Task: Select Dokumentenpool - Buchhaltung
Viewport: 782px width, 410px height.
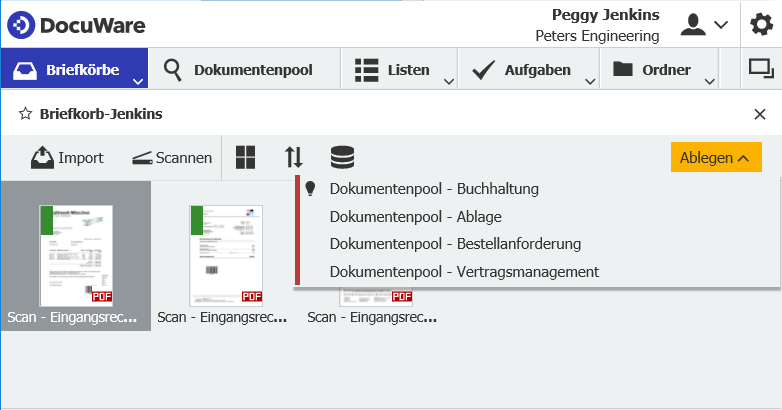Action: click(x=434, y=188)
